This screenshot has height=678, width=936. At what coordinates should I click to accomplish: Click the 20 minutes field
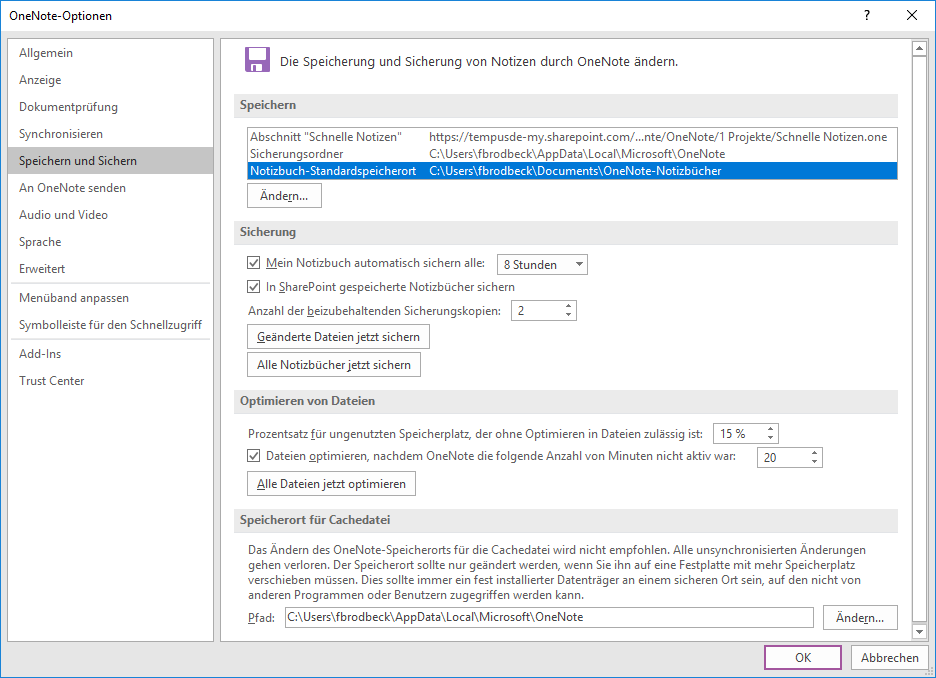[x=783, y=458]
